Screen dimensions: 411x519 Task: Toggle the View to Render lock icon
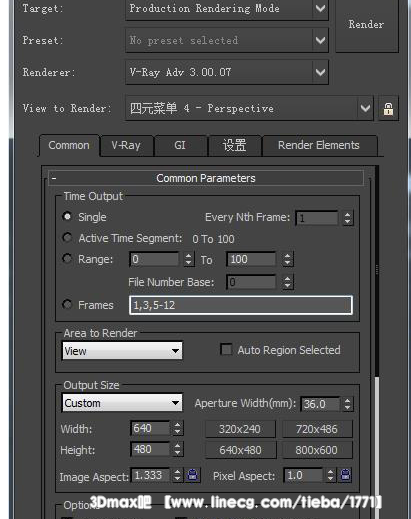388,108
